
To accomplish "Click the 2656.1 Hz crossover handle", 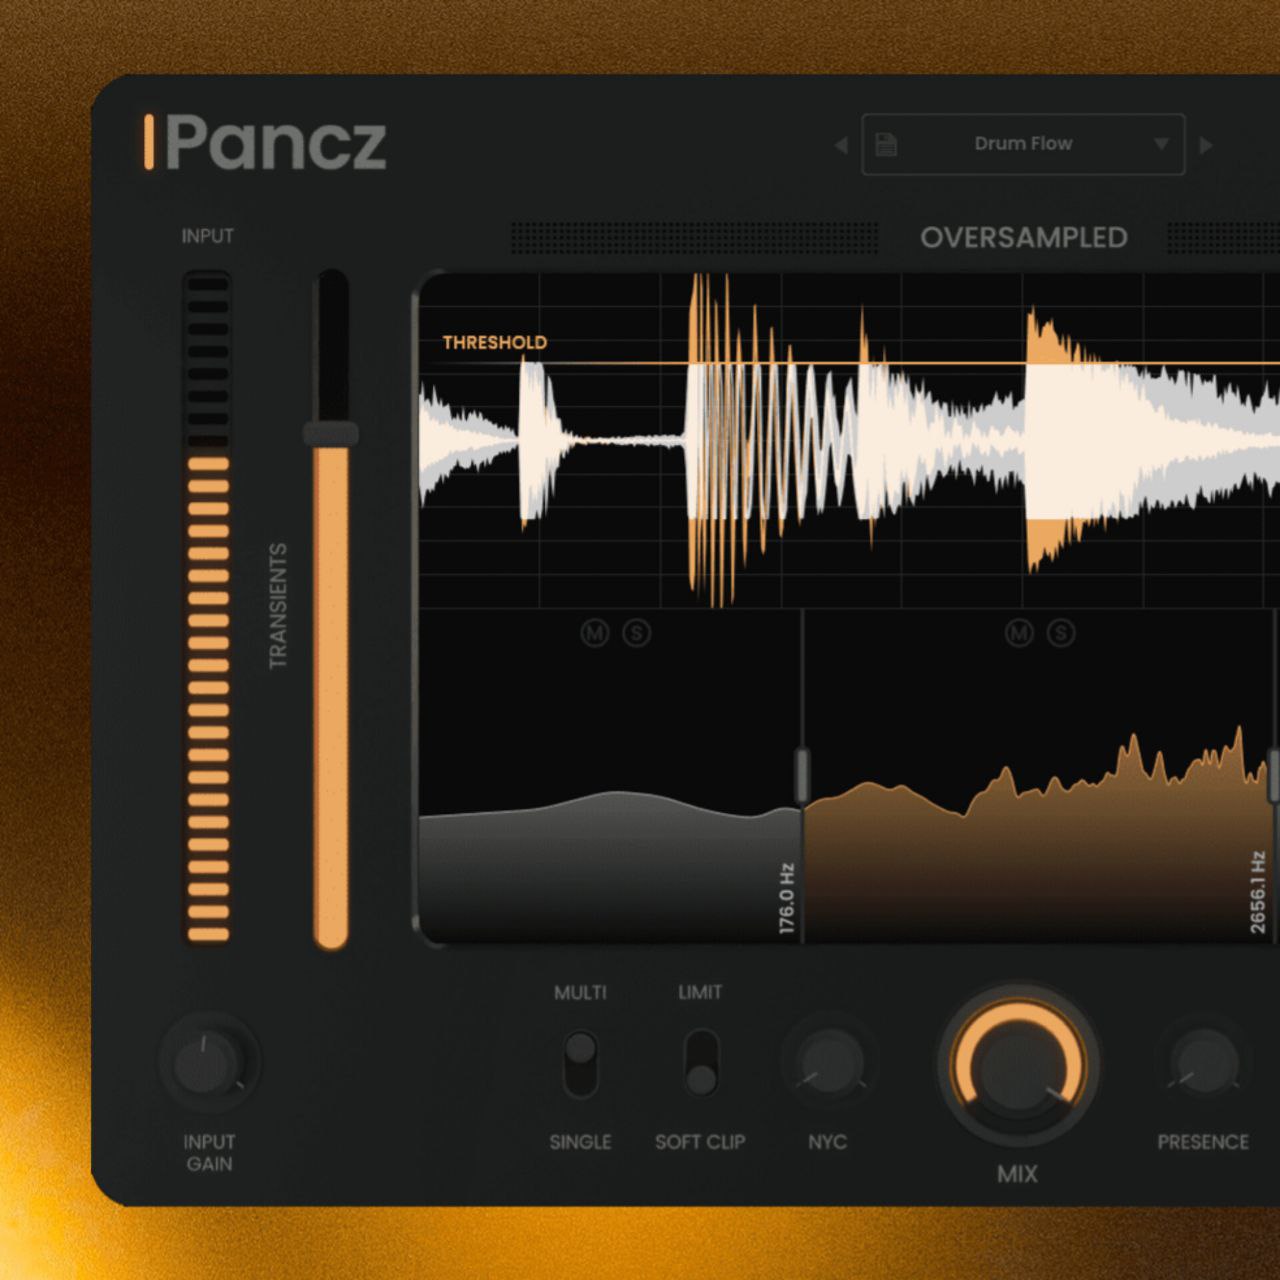I will pos(1274,774).
